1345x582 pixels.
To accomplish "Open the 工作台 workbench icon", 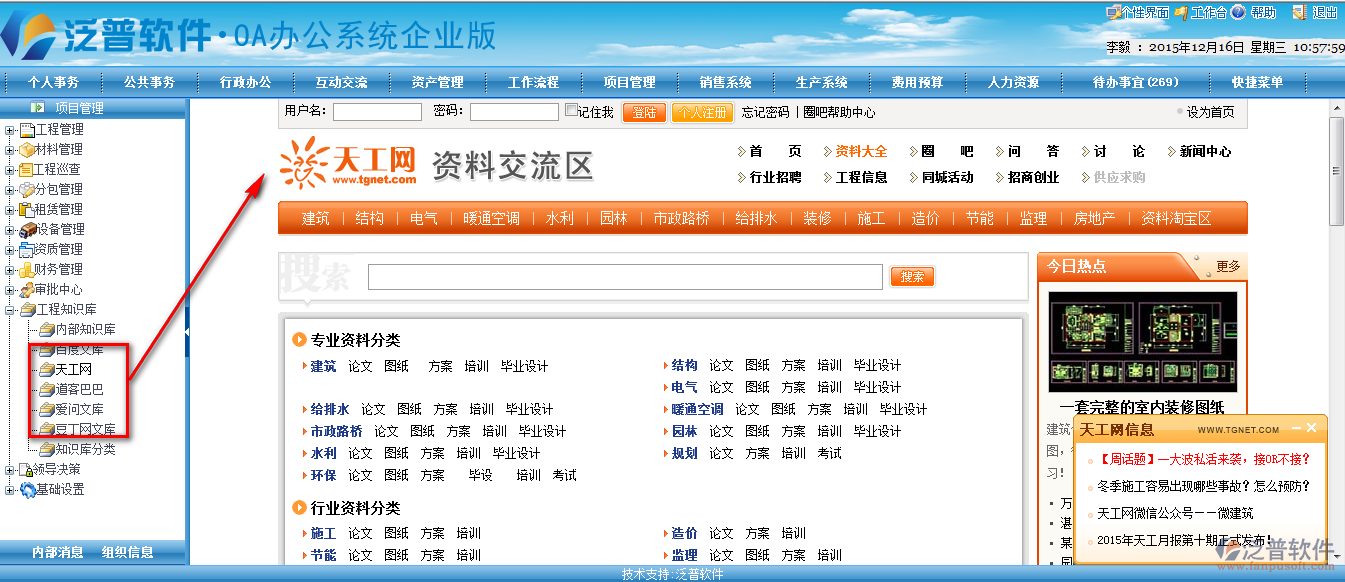I will coord(1181,13).
